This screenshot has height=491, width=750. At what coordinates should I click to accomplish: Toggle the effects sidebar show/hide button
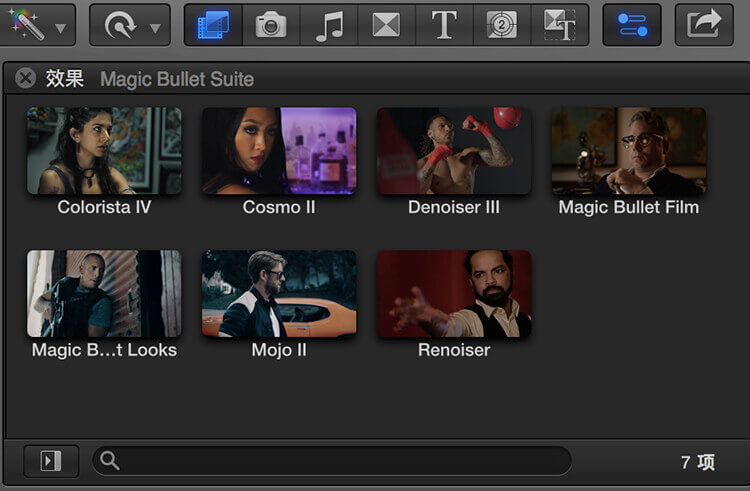click(x=51, y=461)
